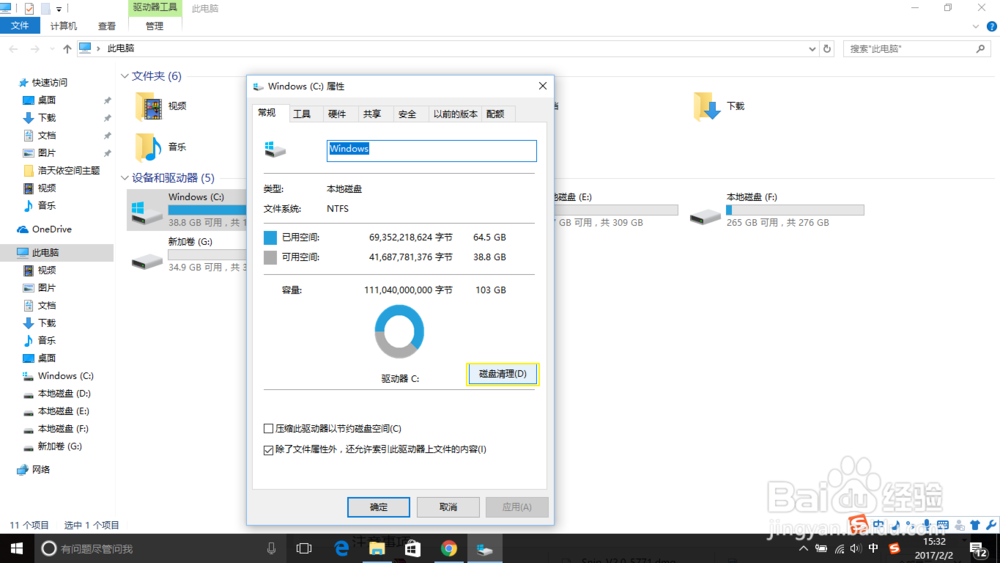Image resolution: width=1000 pixels, height=563 pixels.
Task: Open 浩天依空间主题 folder in sidebar
Action: 69,170
